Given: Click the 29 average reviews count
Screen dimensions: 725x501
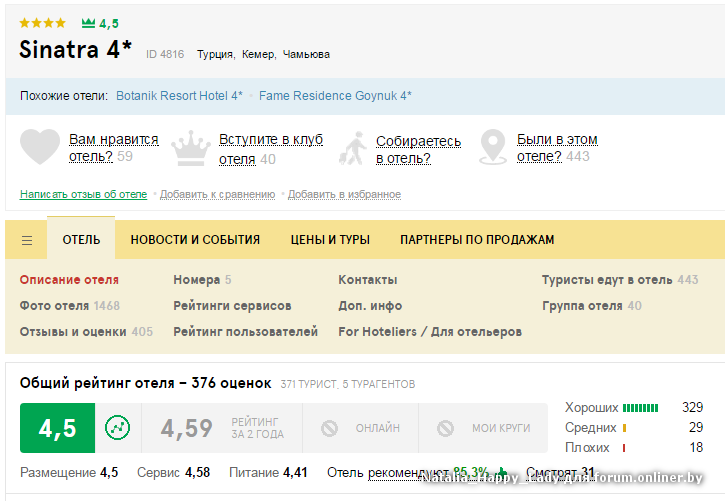Looking at the screenshot, I should click(x=696, y=428).
